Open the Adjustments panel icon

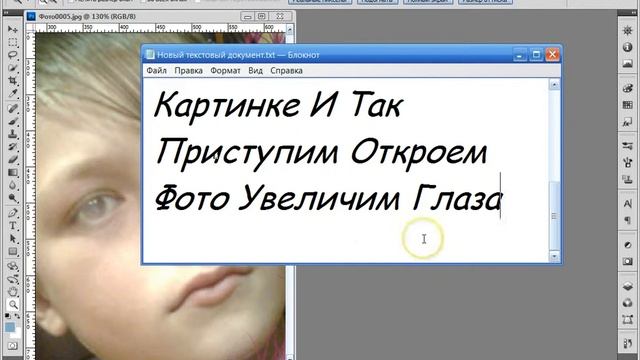628,244
